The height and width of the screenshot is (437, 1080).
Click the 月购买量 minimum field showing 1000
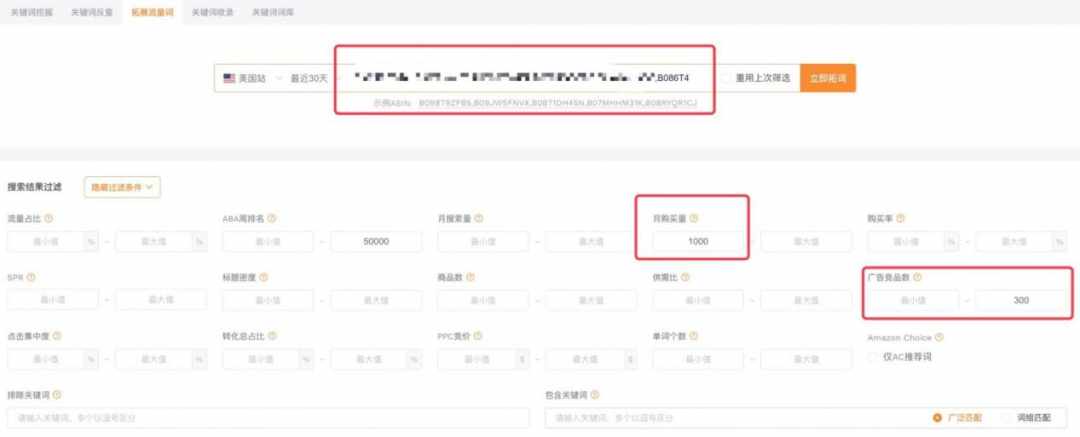pos(698,241)
